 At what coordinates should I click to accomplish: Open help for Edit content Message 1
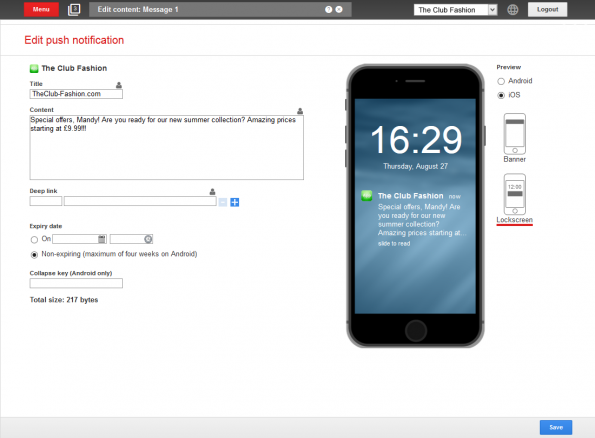click(329, 9)
